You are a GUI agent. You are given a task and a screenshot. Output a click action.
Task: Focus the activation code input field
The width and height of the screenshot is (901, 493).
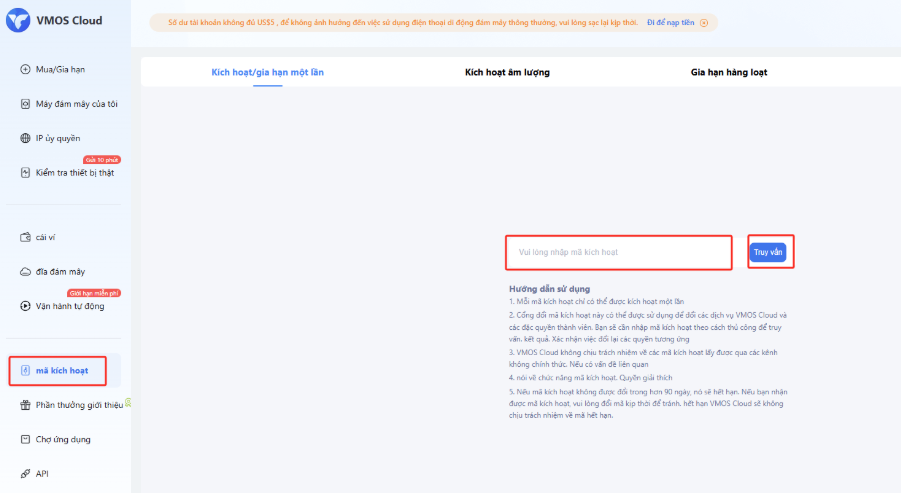pos(619,252)
